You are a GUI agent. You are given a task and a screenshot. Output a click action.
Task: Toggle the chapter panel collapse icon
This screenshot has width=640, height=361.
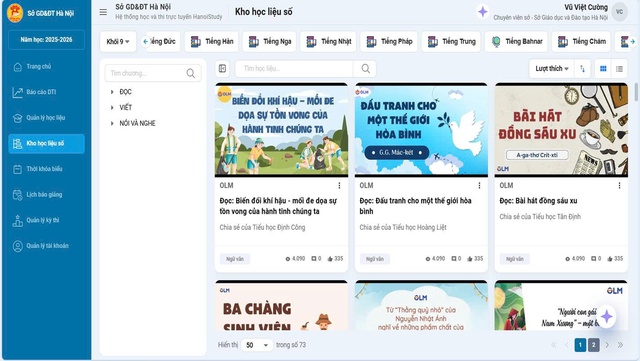222,69
